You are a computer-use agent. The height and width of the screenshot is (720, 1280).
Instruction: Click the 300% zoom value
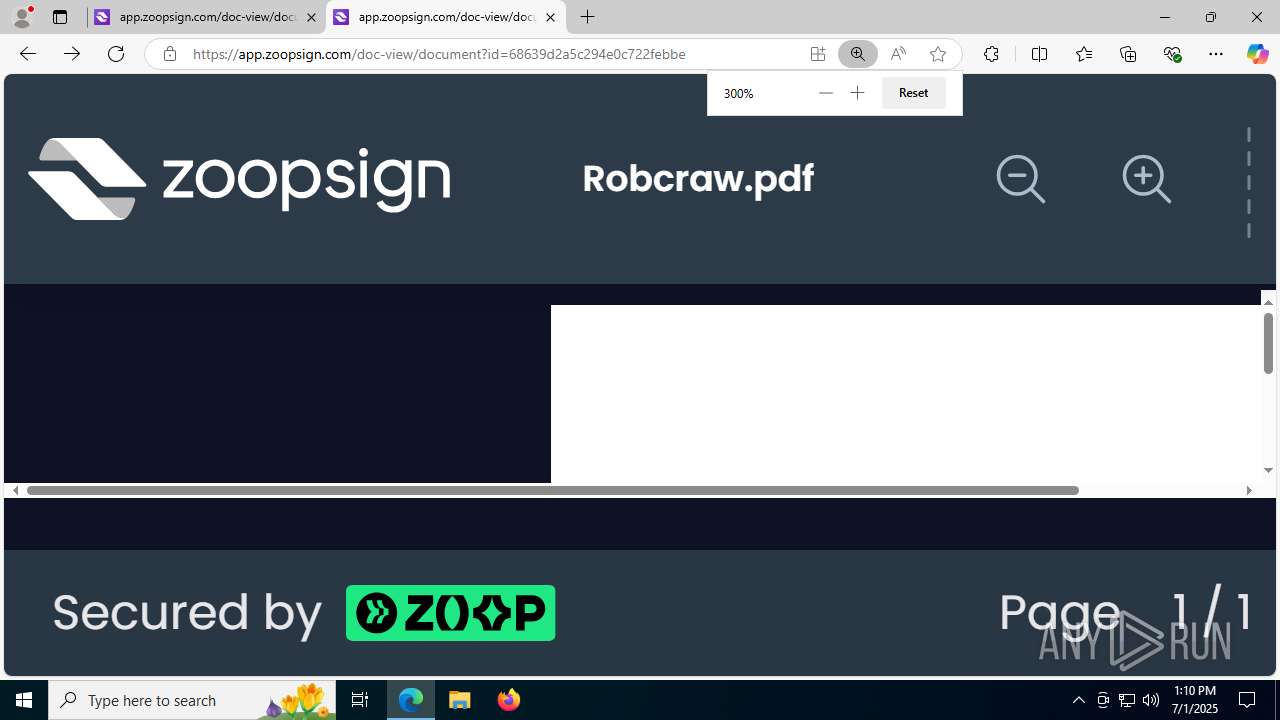738,93
